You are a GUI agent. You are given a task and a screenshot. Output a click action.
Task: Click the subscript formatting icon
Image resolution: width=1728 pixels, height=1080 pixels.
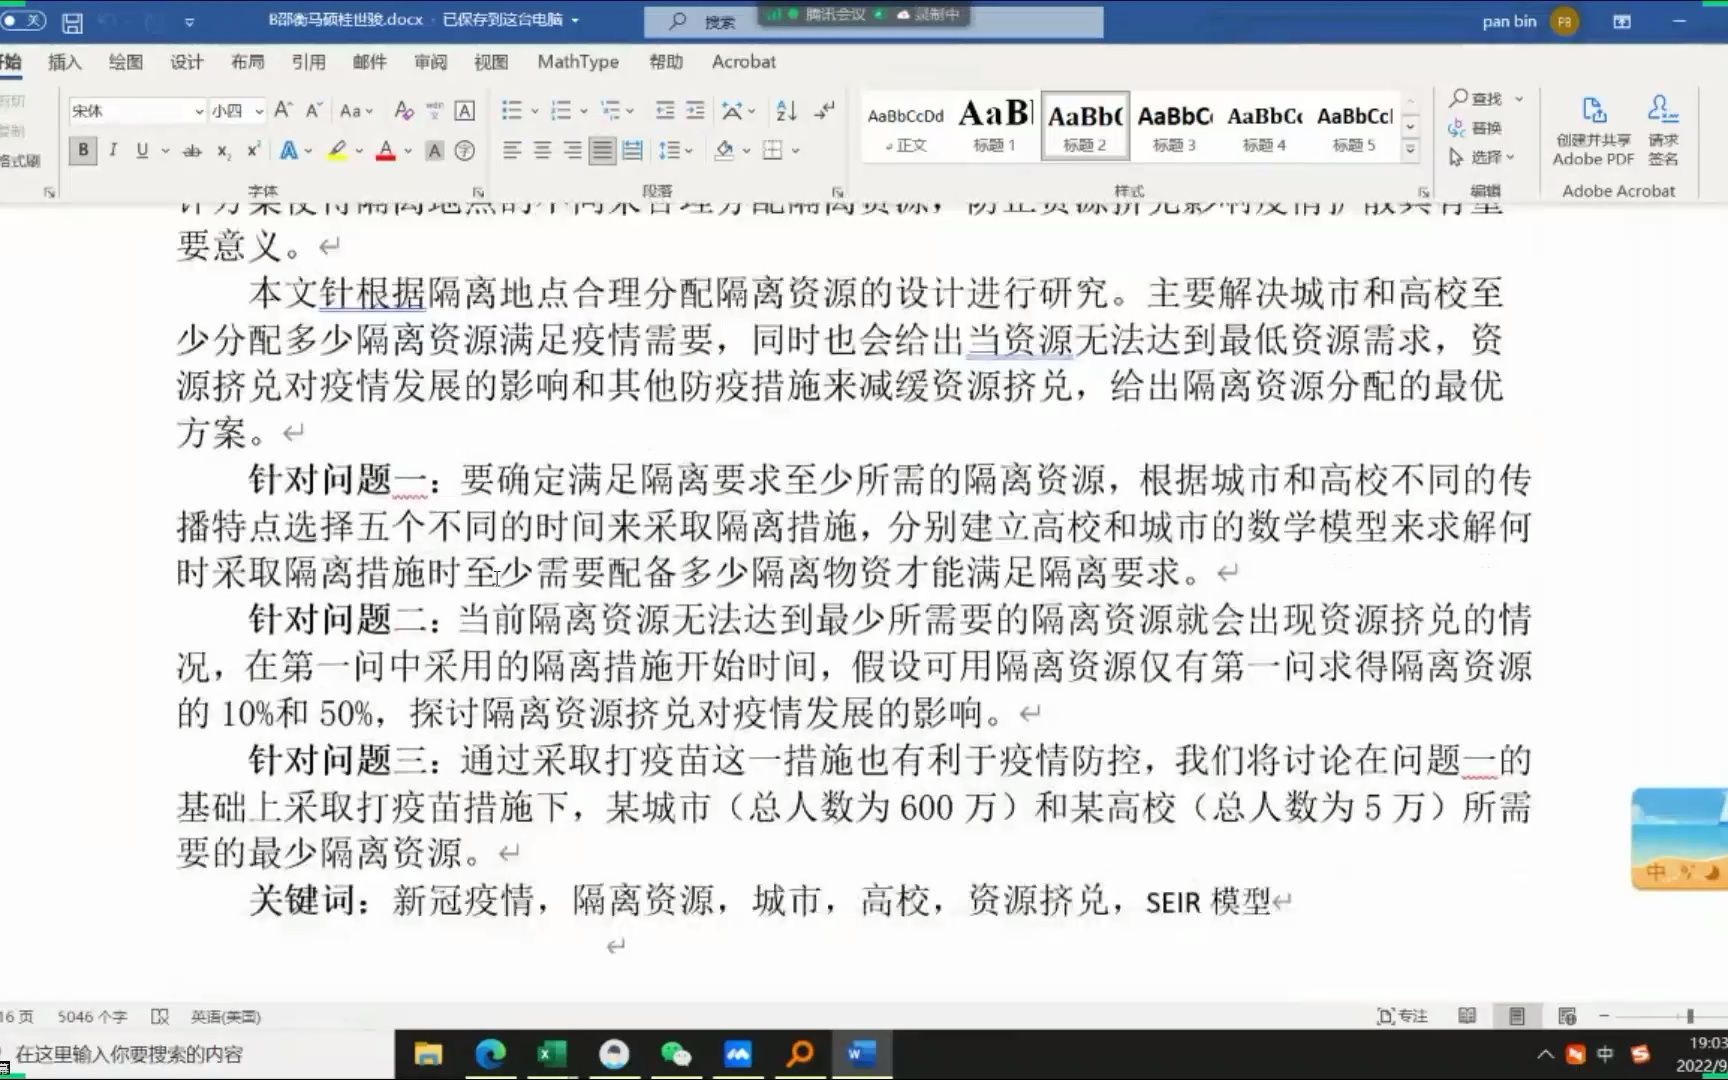[x=223, y=152]
